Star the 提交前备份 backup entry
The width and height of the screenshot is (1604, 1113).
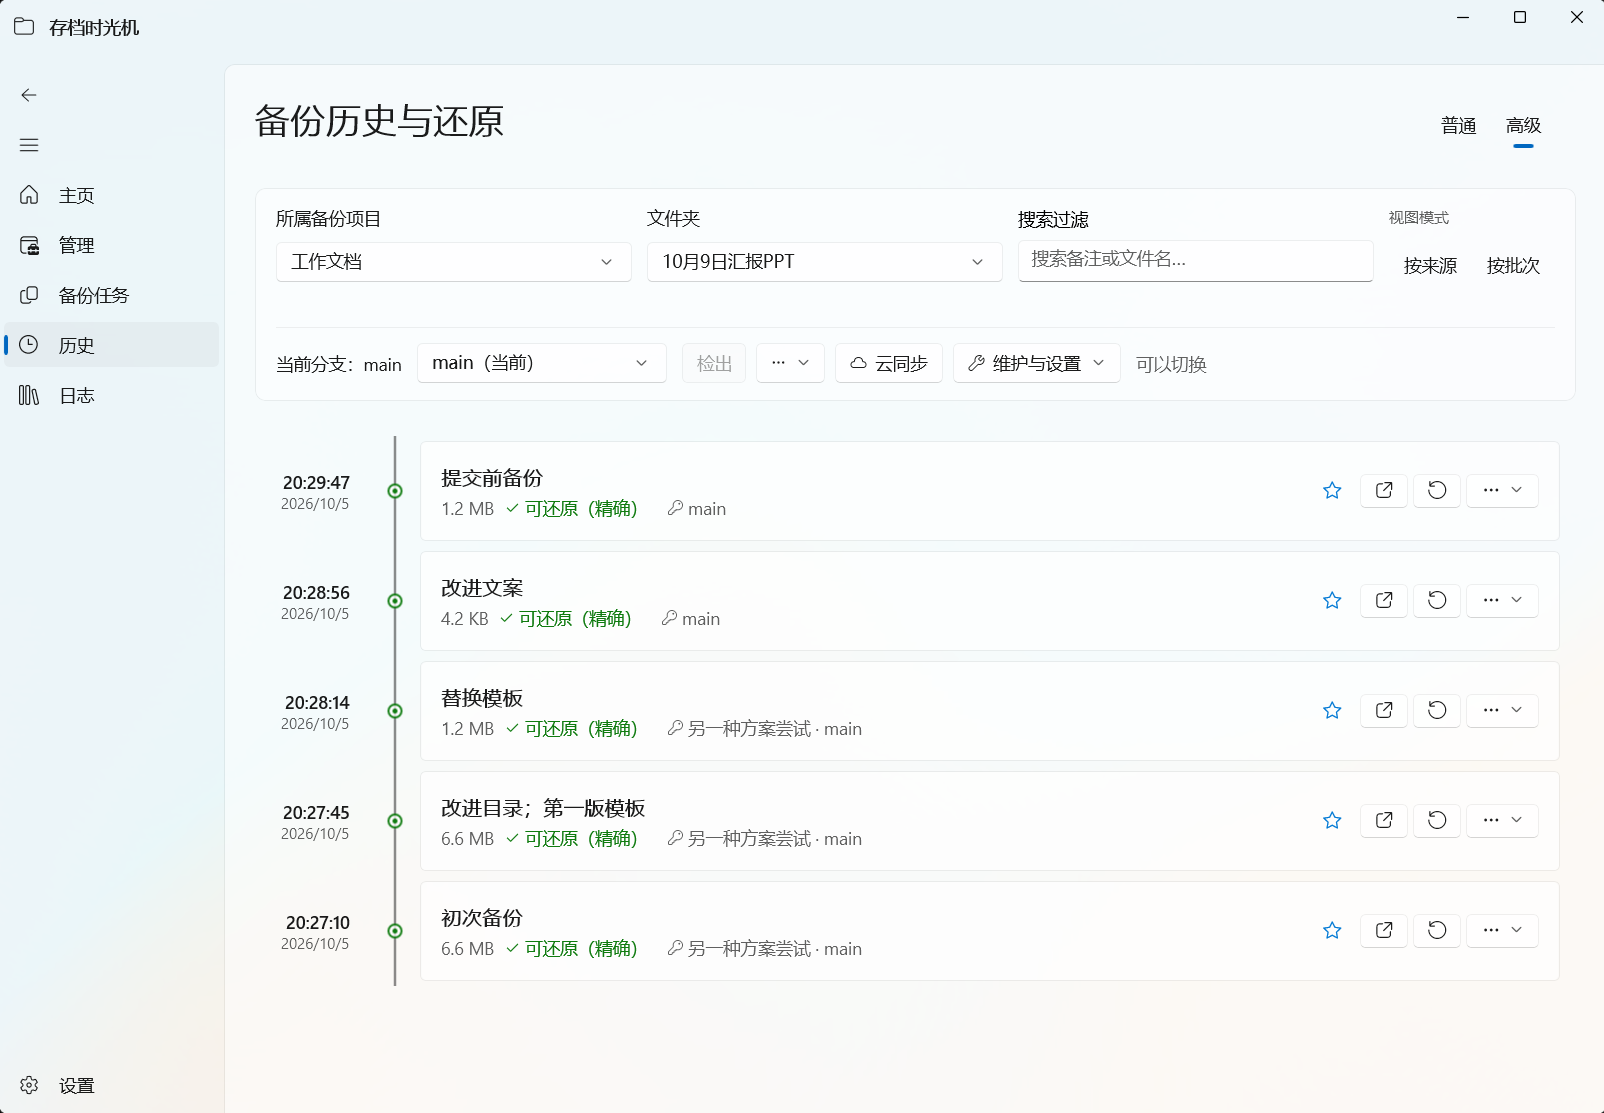(1332, 490)
